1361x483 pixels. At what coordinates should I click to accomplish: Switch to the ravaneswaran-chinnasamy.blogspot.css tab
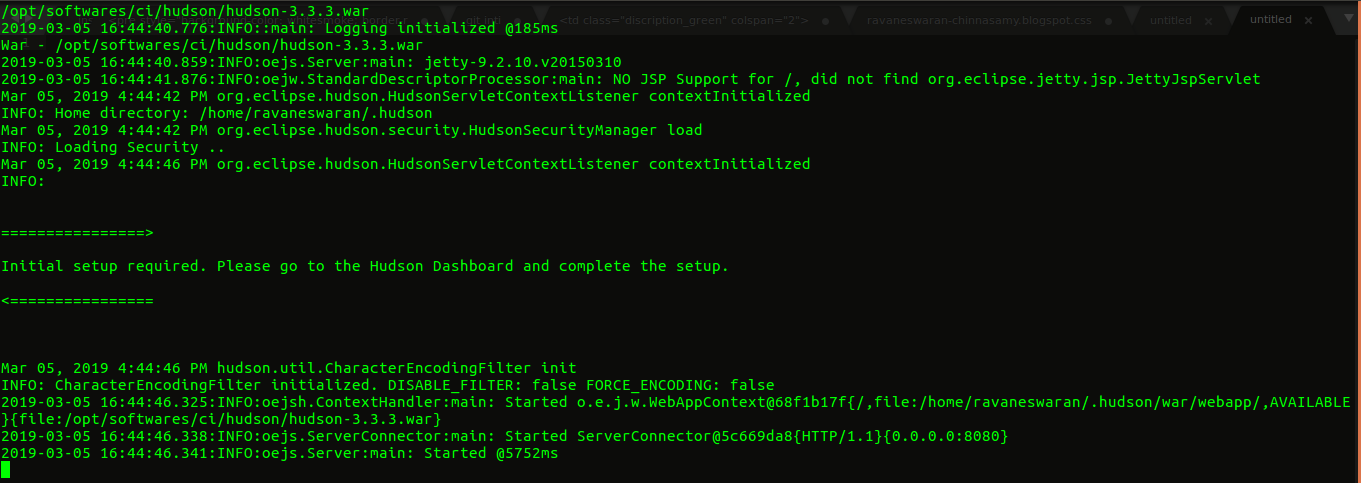click(x=978, y=20)
